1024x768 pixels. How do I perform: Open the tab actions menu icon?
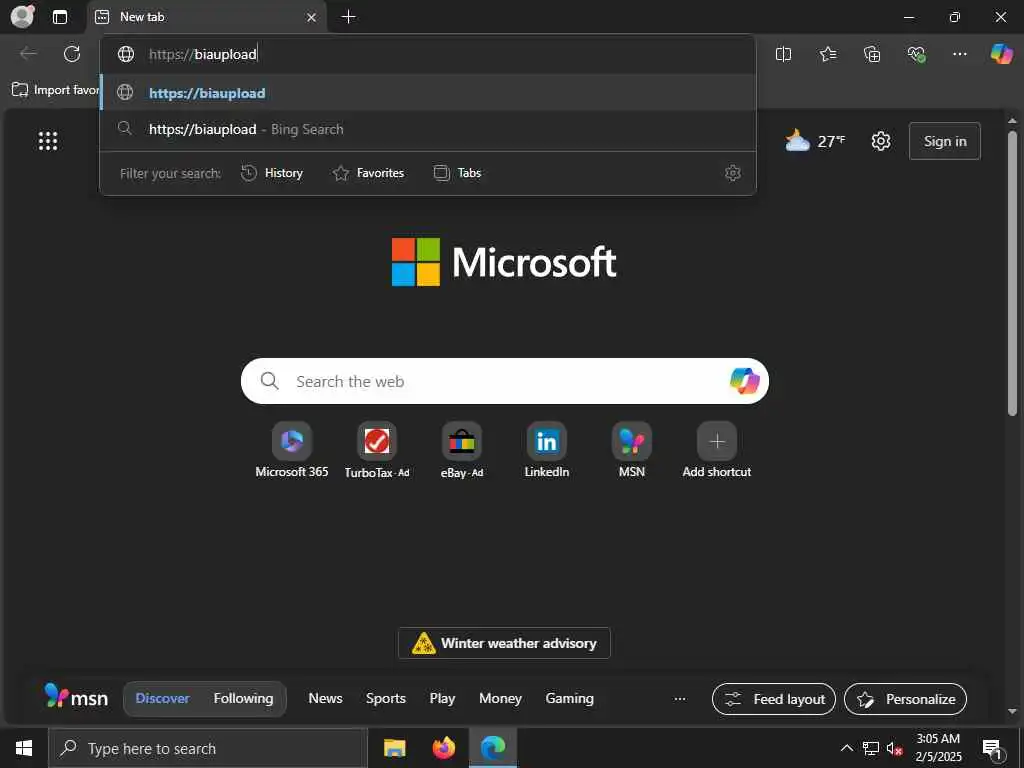coord(60,17)
